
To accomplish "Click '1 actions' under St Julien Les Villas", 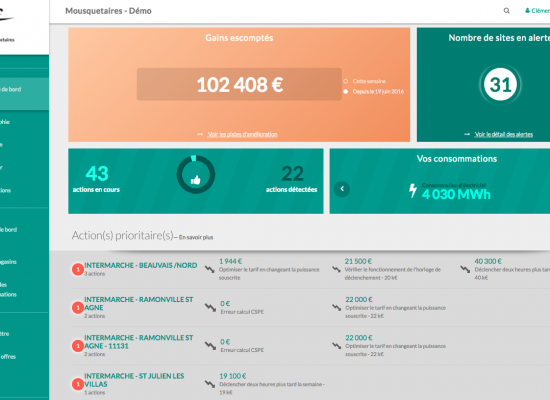I will (x=94, y=393).
